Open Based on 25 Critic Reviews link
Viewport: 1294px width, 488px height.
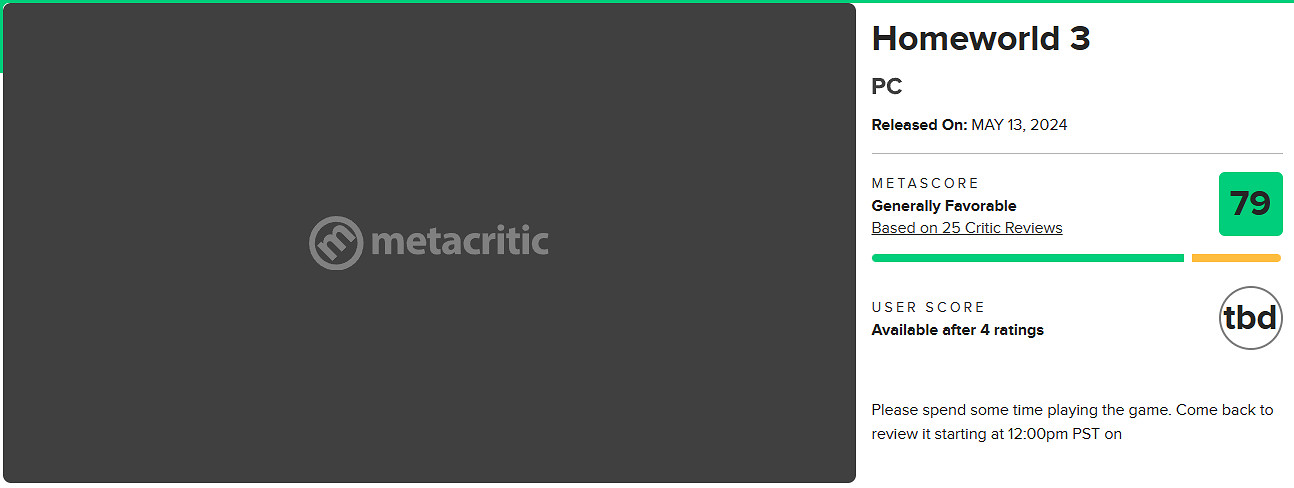tap(966, 228)
